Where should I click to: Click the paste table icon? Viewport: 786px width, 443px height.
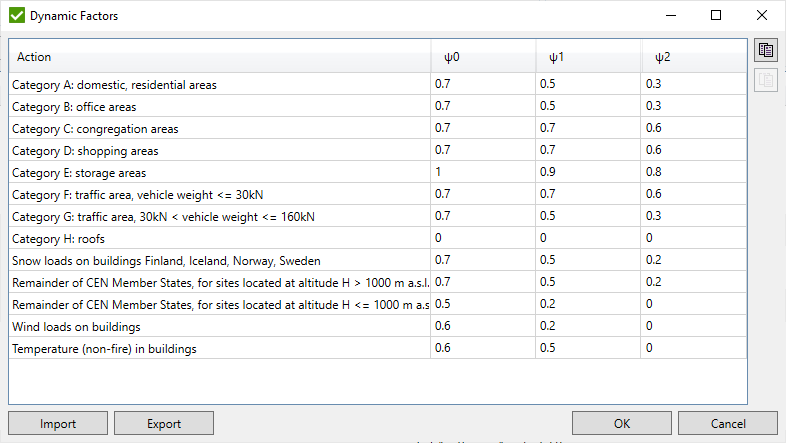pos(766,80)
